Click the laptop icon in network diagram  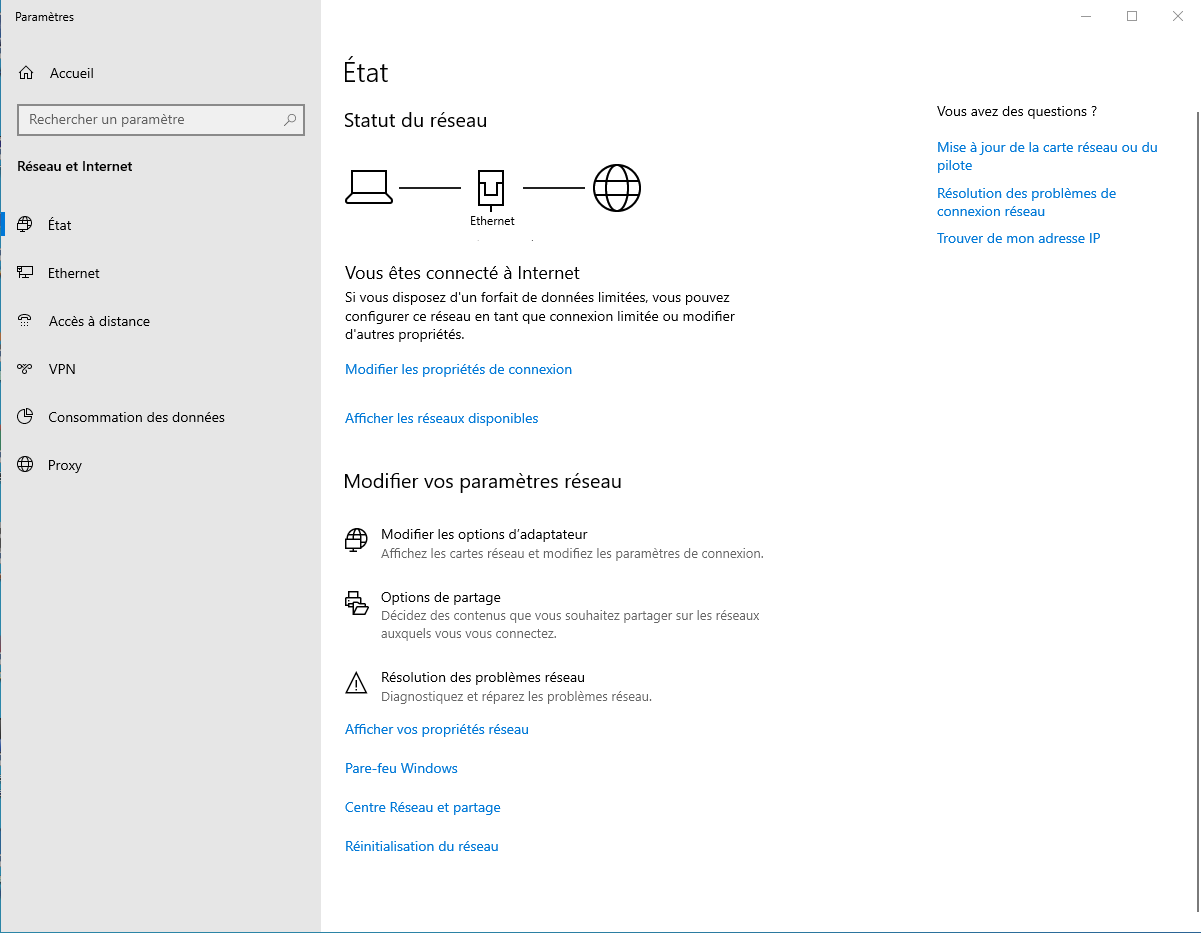368,187
